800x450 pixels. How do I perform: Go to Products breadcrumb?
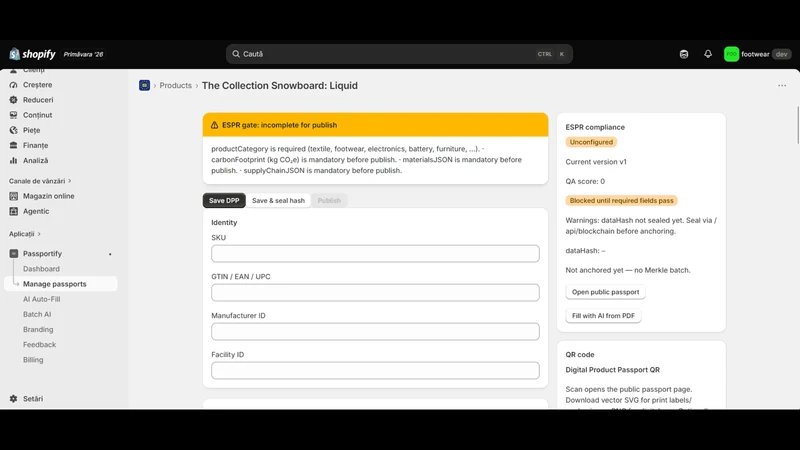pyautogui.click(x=176, y=85)
